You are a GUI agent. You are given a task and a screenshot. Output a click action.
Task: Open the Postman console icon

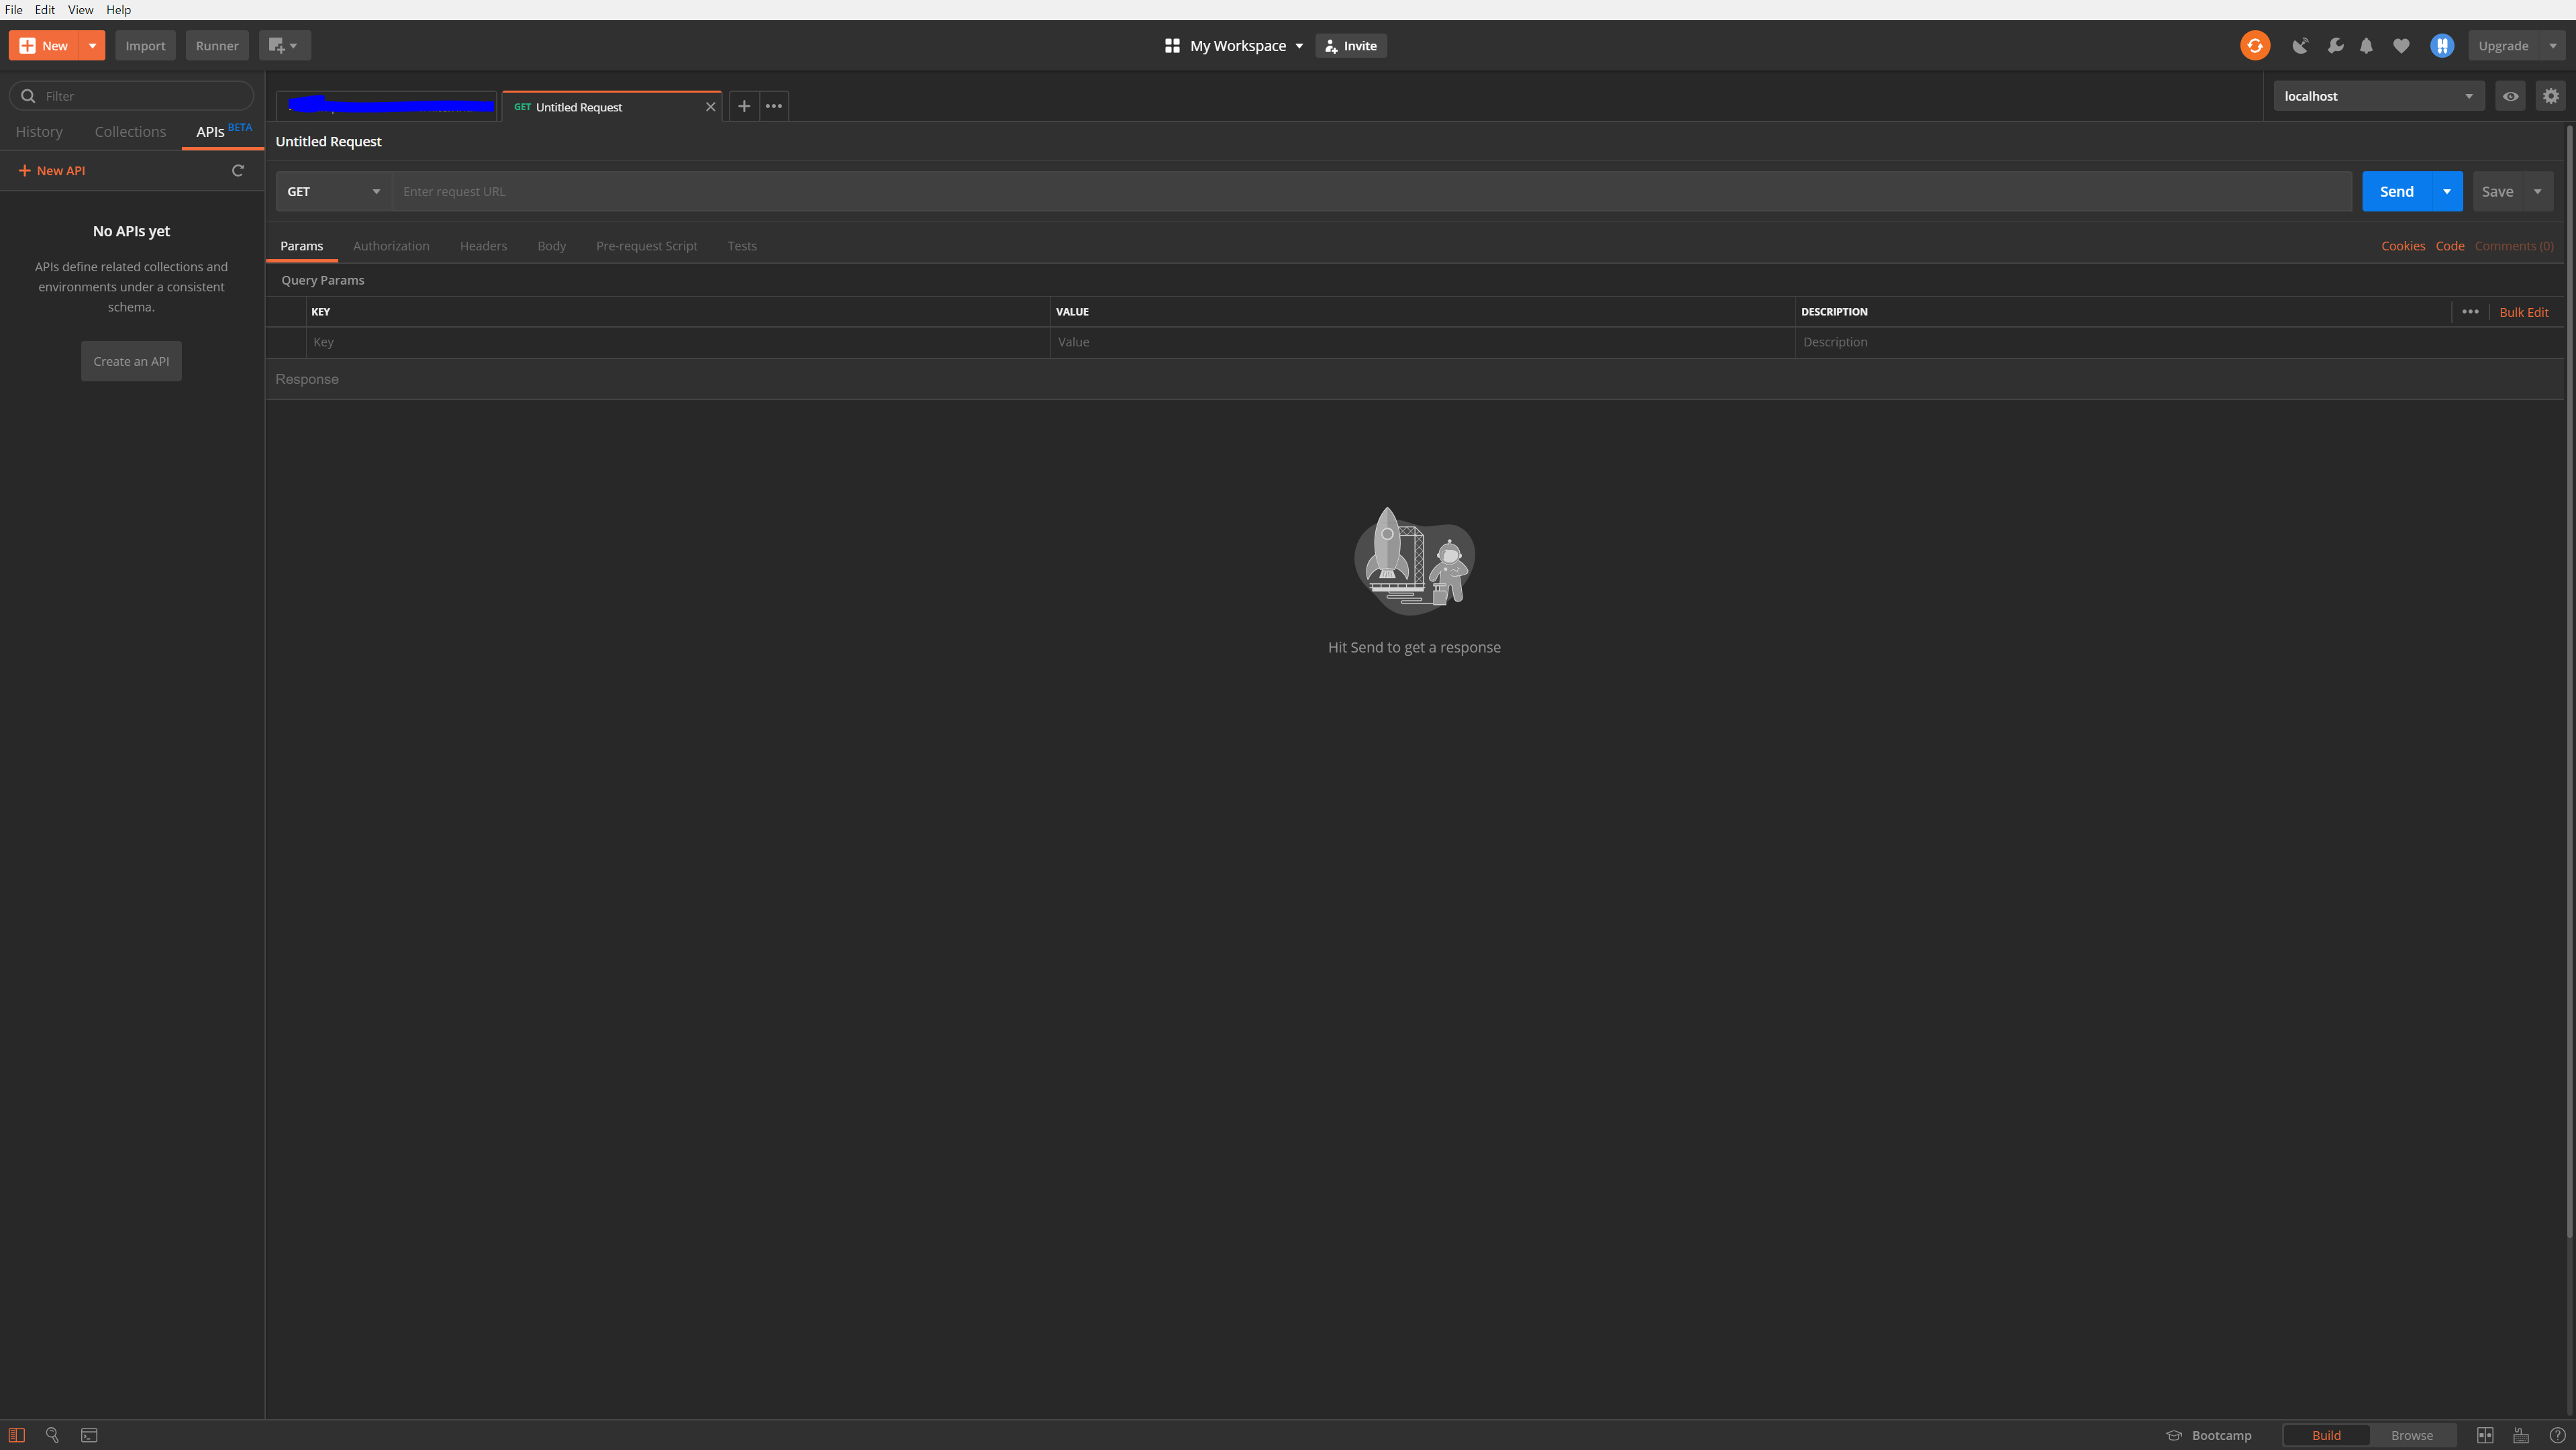point(89,1435)
